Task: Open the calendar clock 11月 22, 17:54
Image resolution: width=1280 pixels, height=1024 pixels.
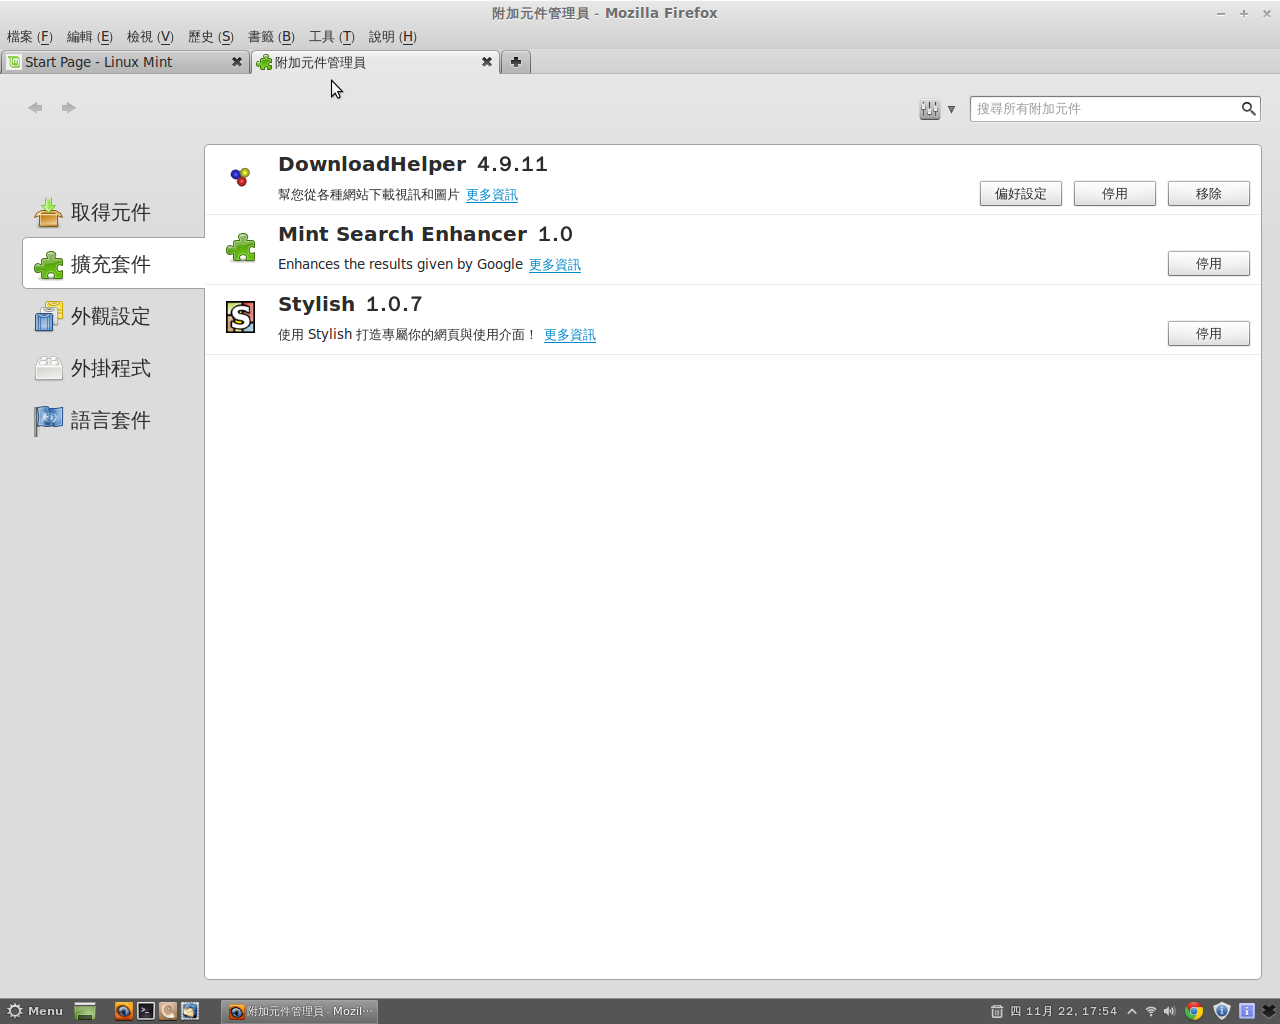Action: click(1063, 1011)
